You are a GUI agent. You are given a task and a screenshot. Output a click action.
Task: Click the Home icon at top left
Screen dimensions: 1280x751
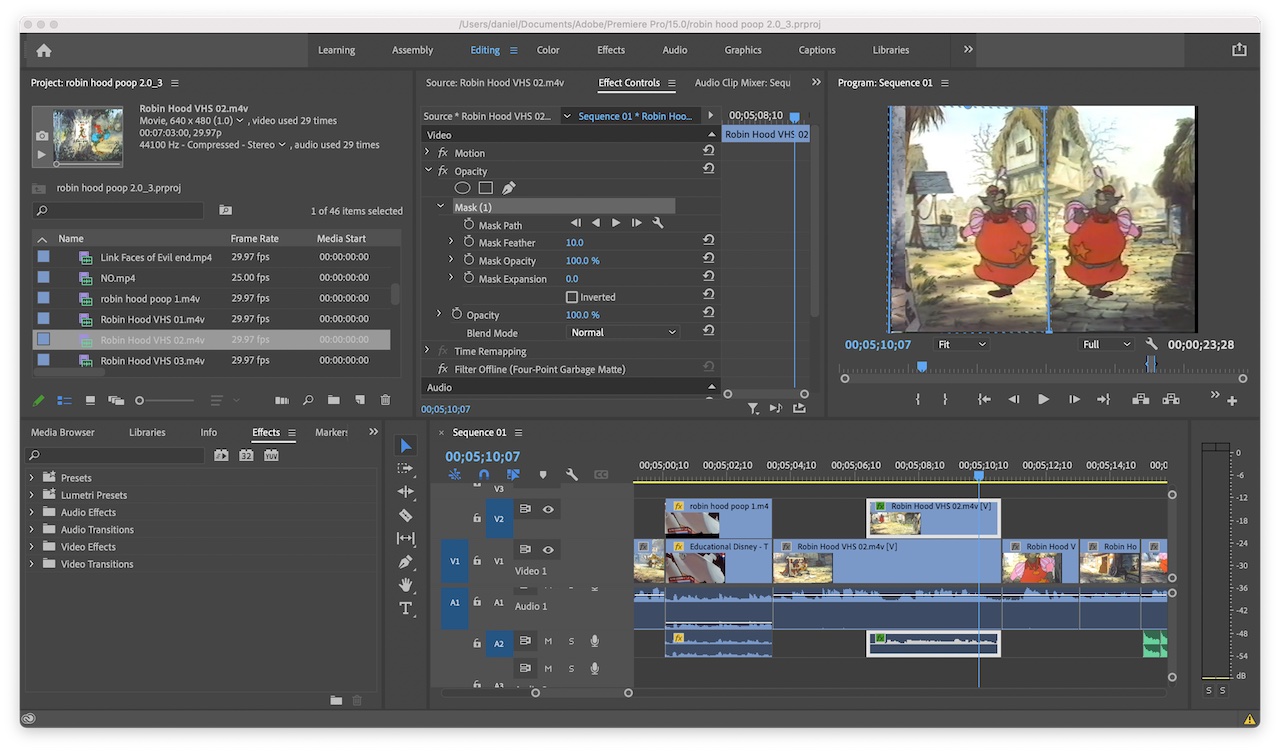tap(44, 50)
